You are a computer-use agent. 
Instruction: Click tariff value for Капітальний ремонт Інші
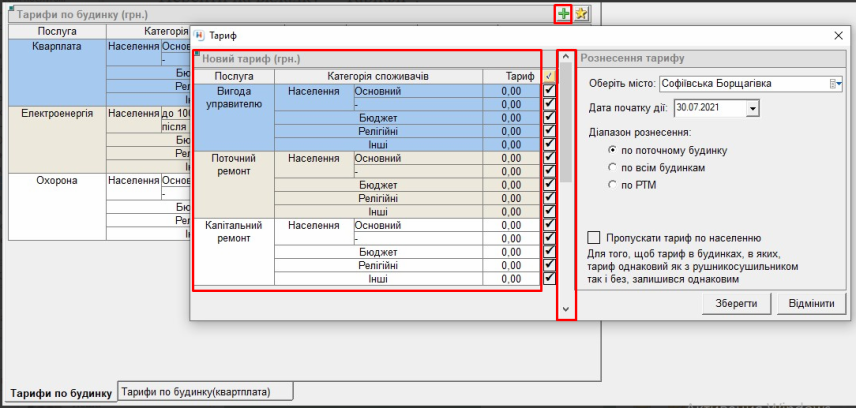512,279
